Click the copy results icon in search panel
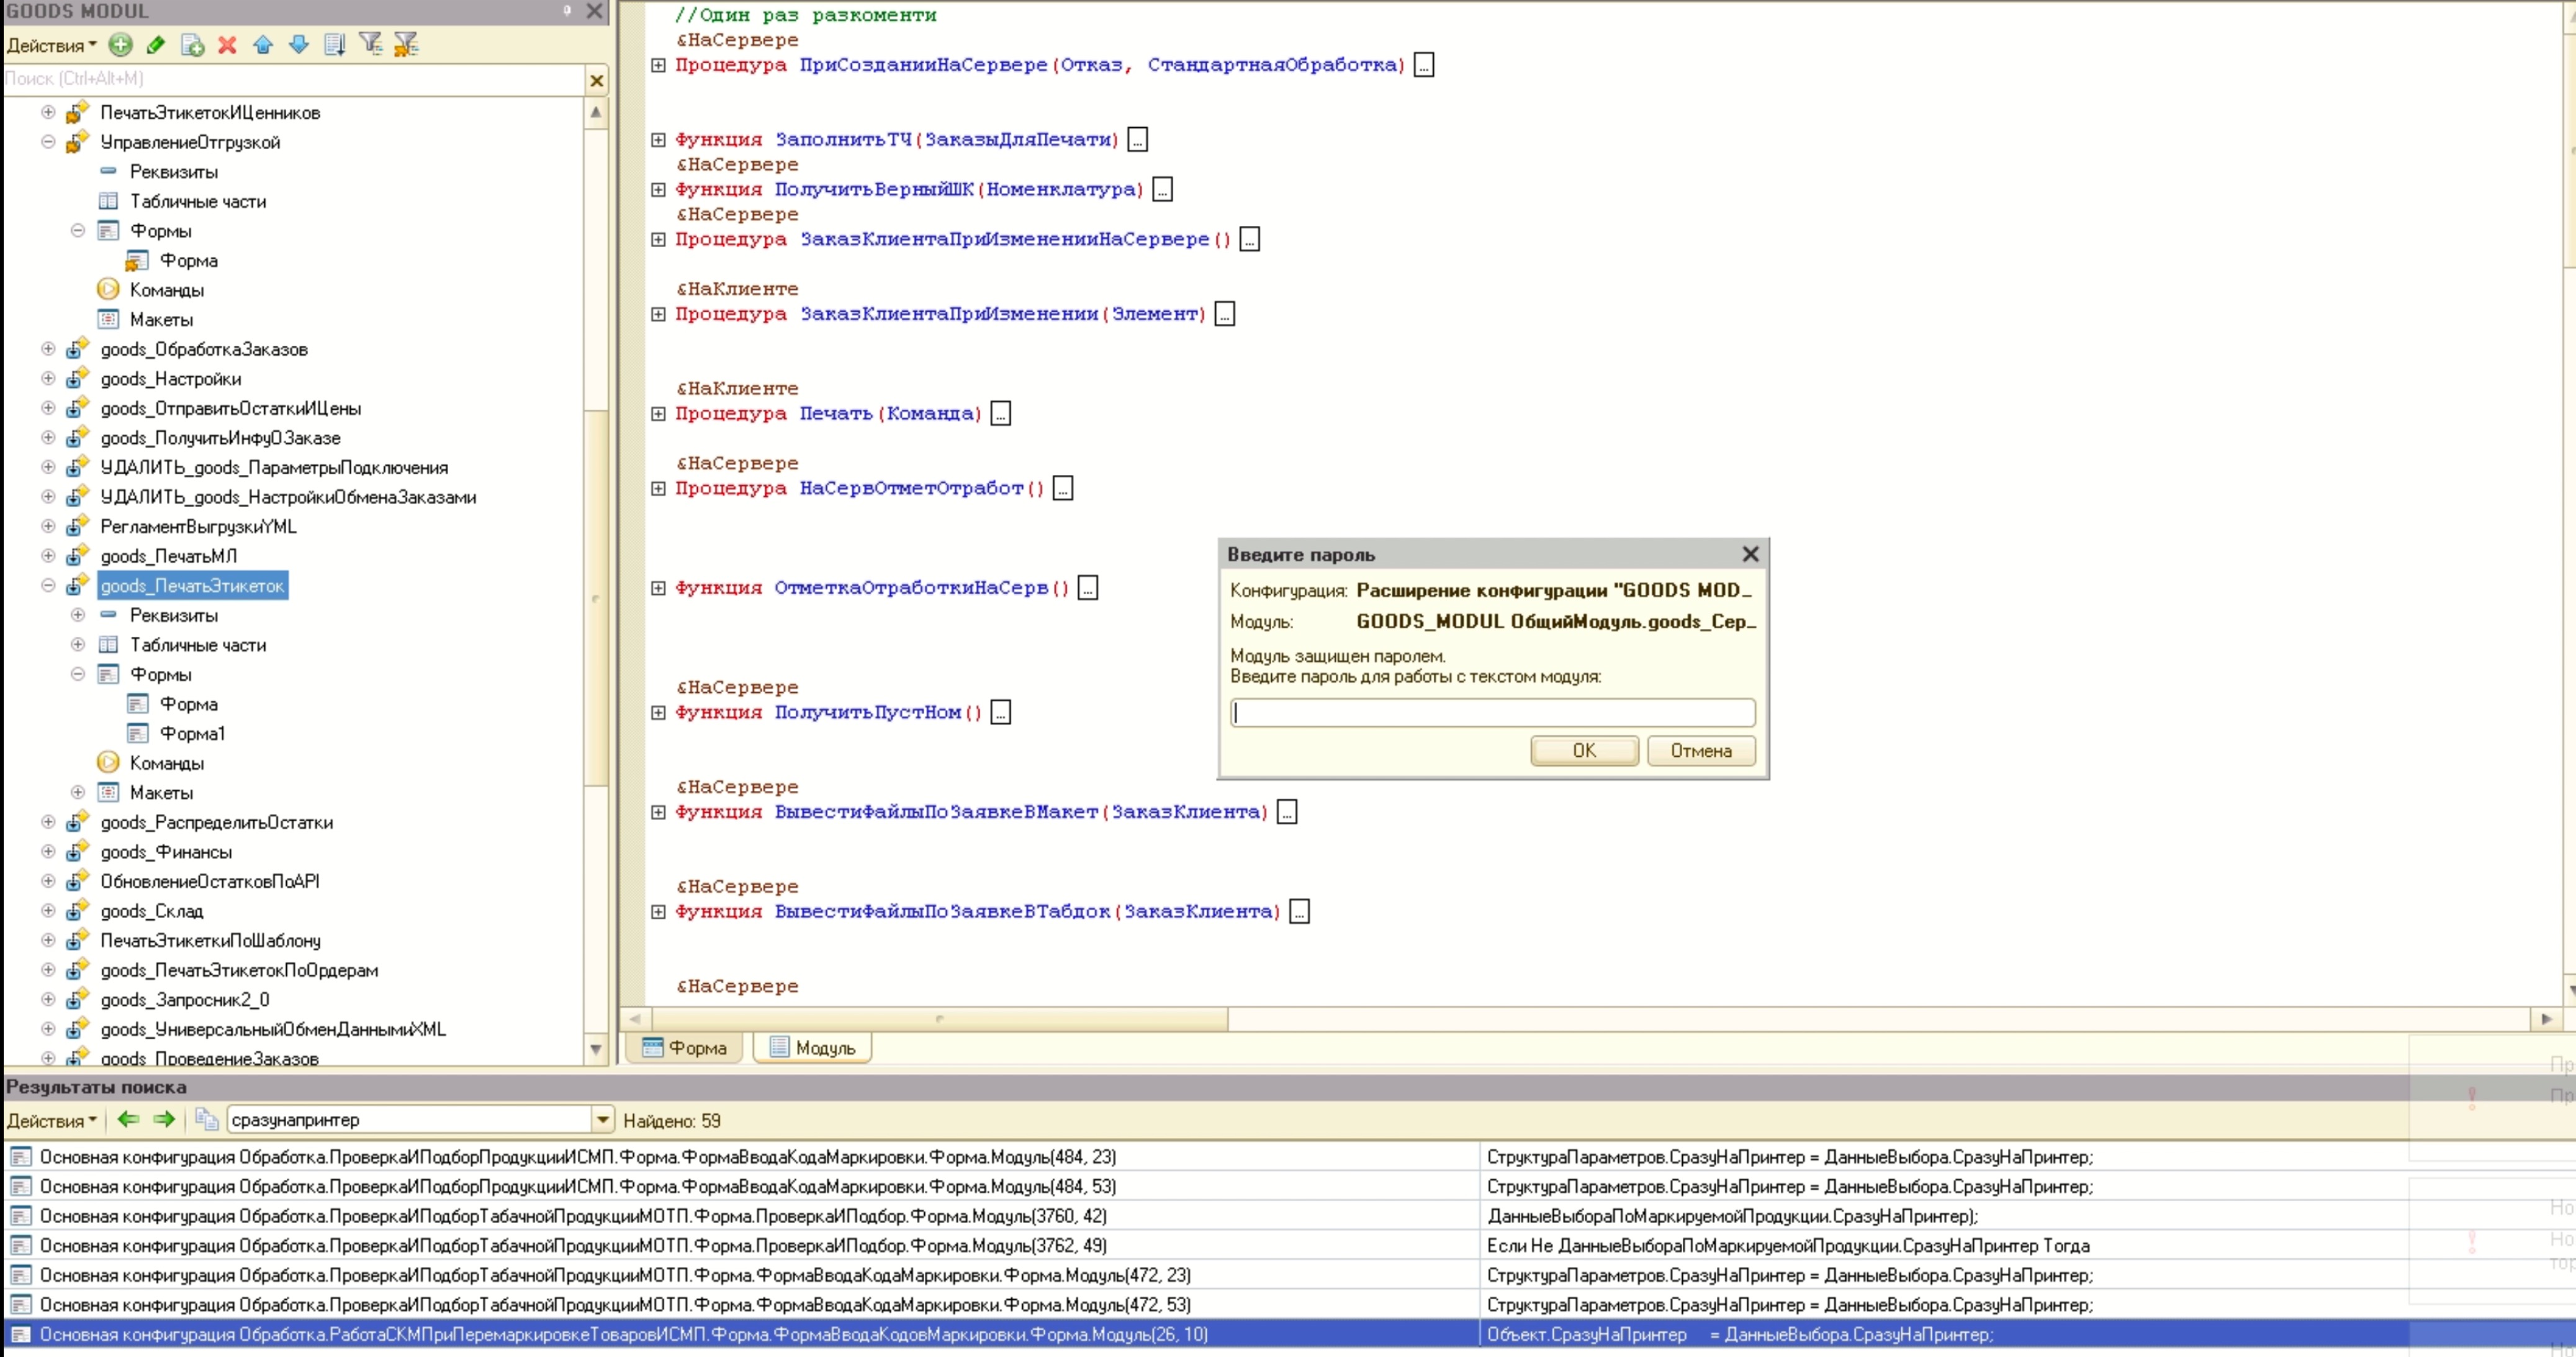Viewport: 2576px width, 1357px height. (206, 1119)
